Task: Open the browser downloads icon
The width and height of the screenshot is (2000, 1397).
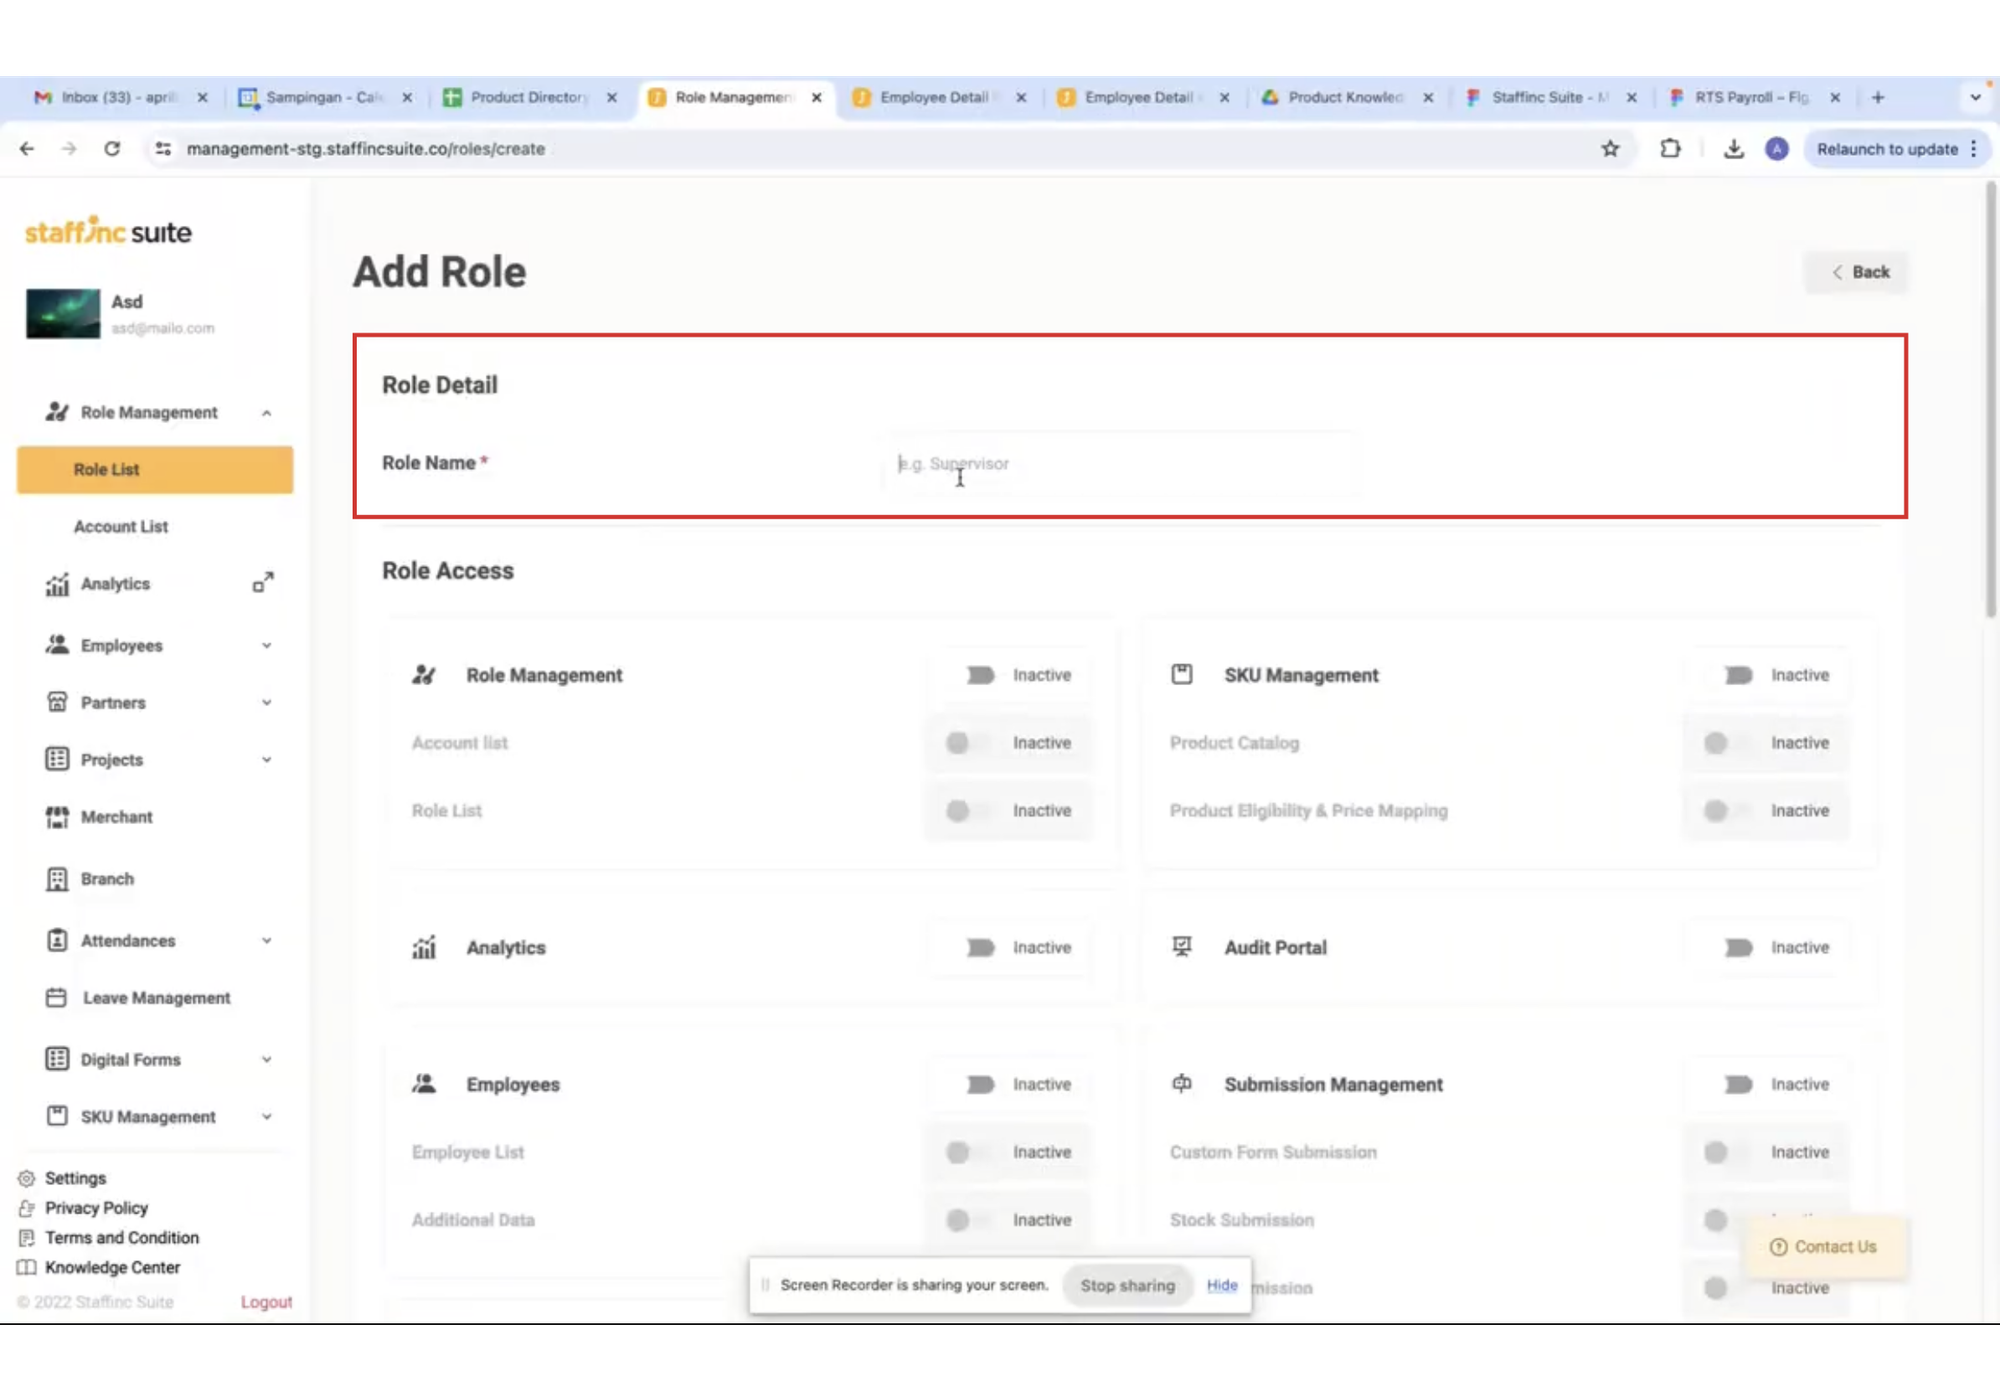Action: click(1734, 149)
